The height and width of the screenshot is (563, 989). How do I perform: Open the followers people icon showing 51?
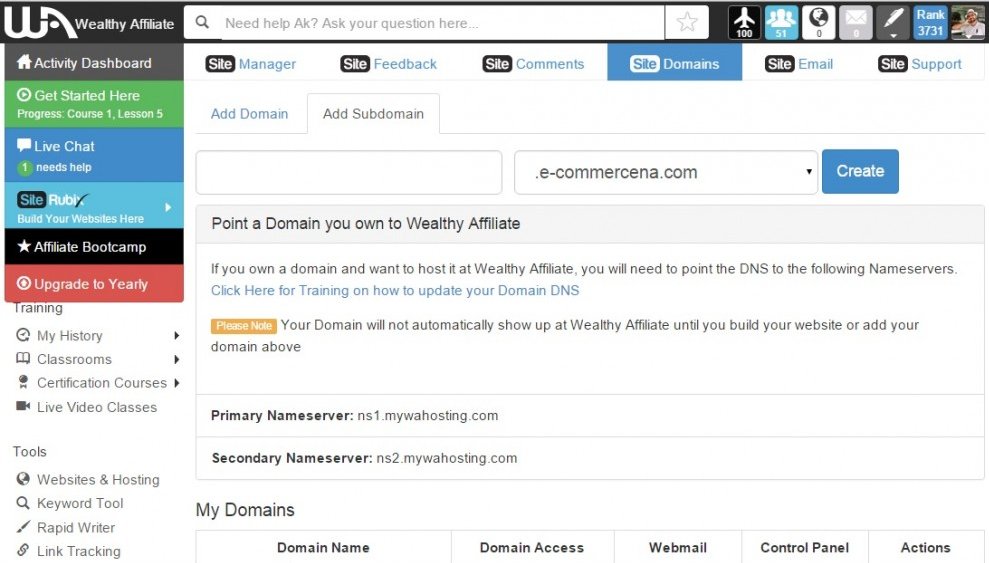781,23
